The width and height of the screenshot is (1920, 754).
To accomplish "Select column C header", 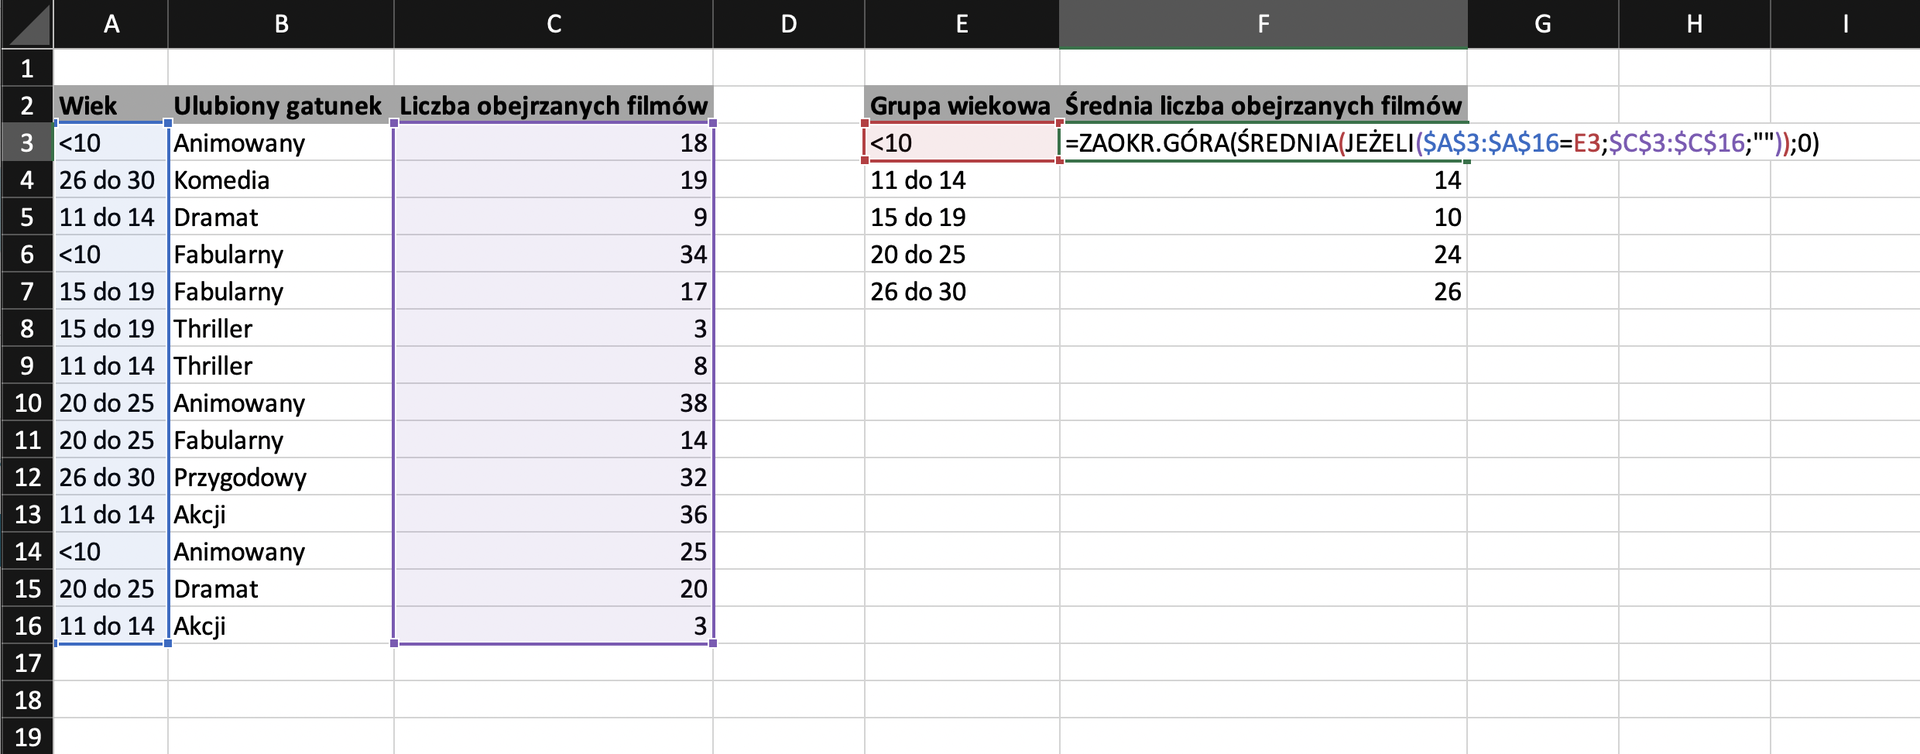I will pos(554,24).
